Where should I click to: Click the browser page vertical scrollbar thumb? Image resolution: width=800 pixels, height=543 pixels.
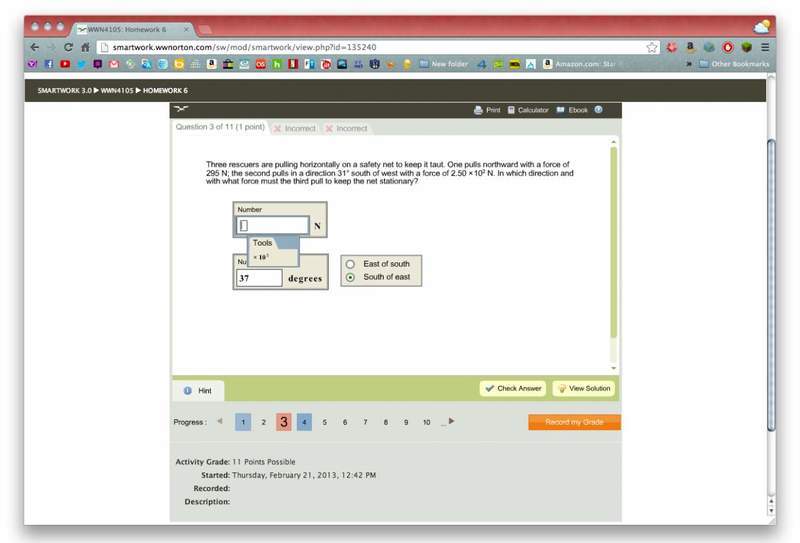(771, 285)
